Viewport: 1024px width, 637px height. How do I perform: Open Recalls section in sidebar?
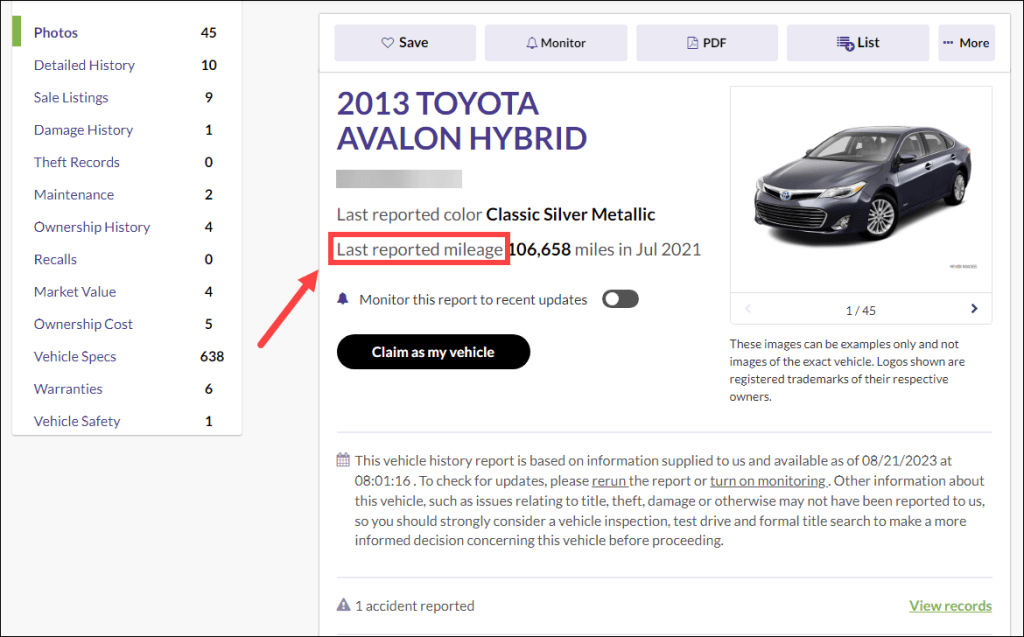pyautogui.click(x=55, y=259)
